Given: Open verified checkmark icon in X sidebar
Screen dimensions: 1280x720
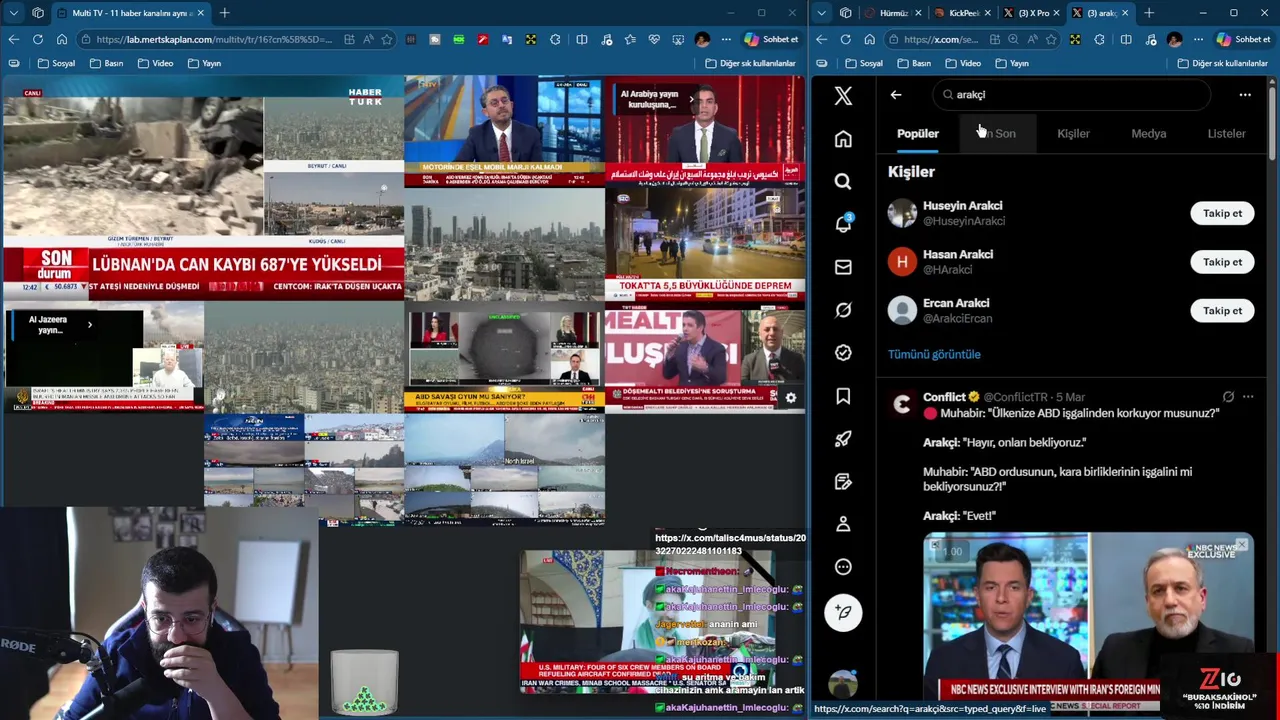Looking at the screenshot, I should tap(843, 353).
